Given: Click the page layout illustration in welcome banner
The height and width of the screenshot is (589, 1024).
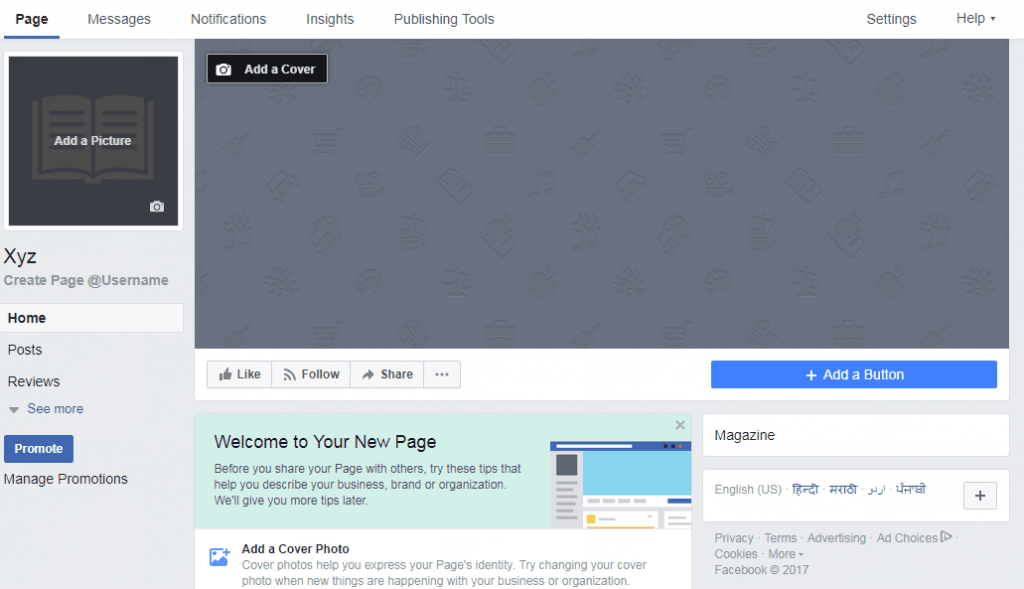Looking at the screenshot, I should (620, 485).
